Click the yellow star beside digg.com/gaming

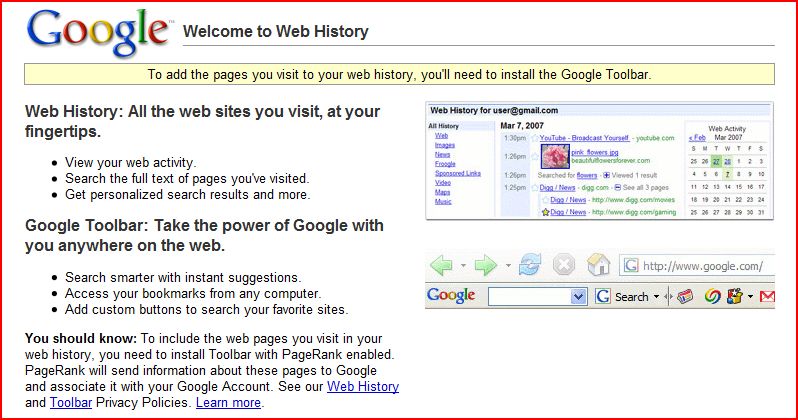pyautogui.click(x=545, y=212)
